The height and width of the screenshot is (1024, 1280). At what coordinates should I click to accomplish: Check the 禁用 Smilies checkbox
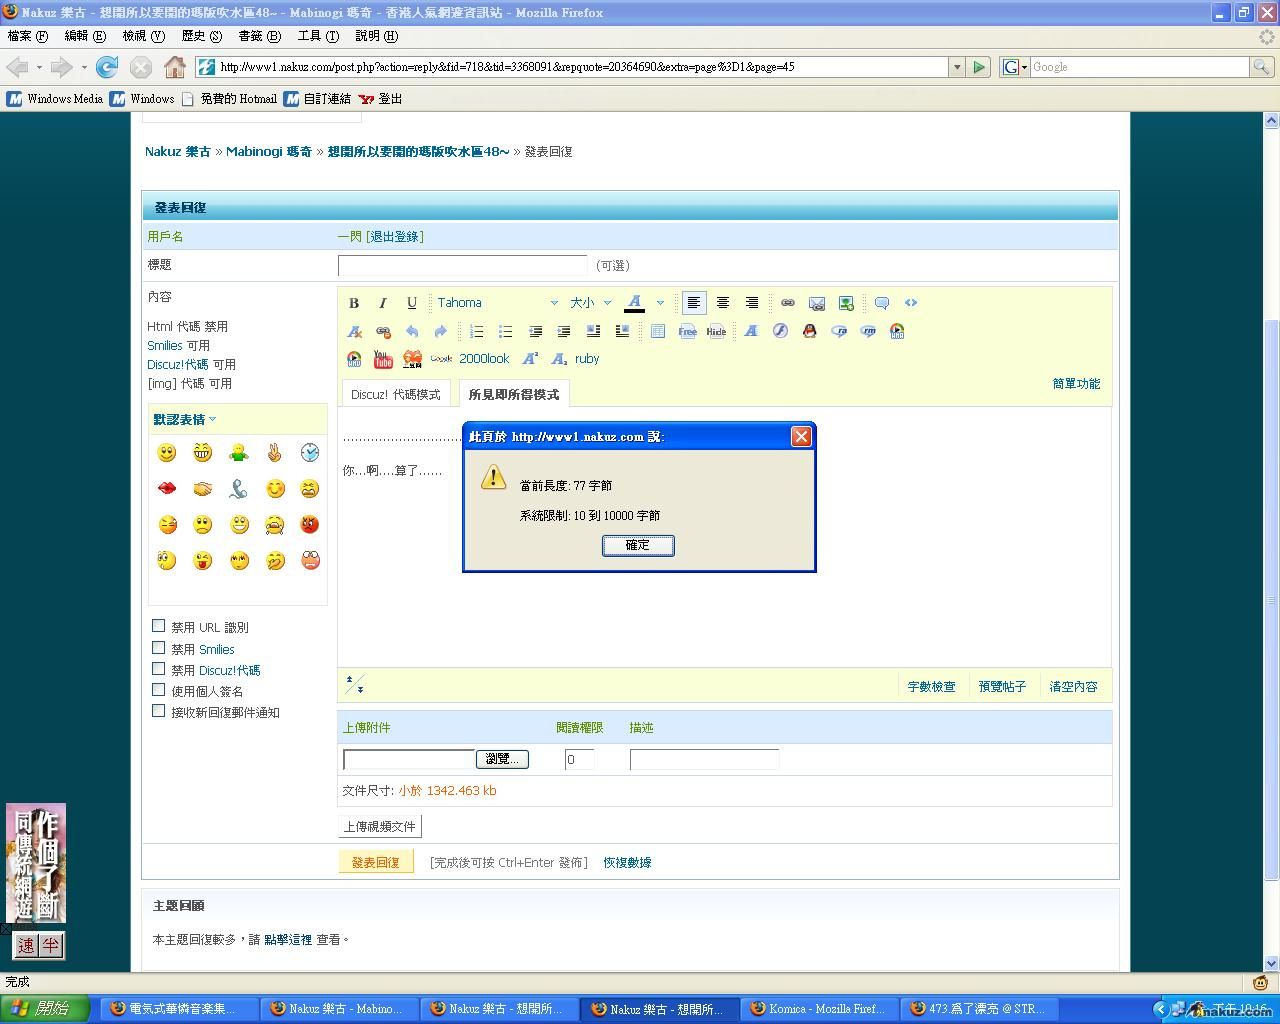click(158, 648)
